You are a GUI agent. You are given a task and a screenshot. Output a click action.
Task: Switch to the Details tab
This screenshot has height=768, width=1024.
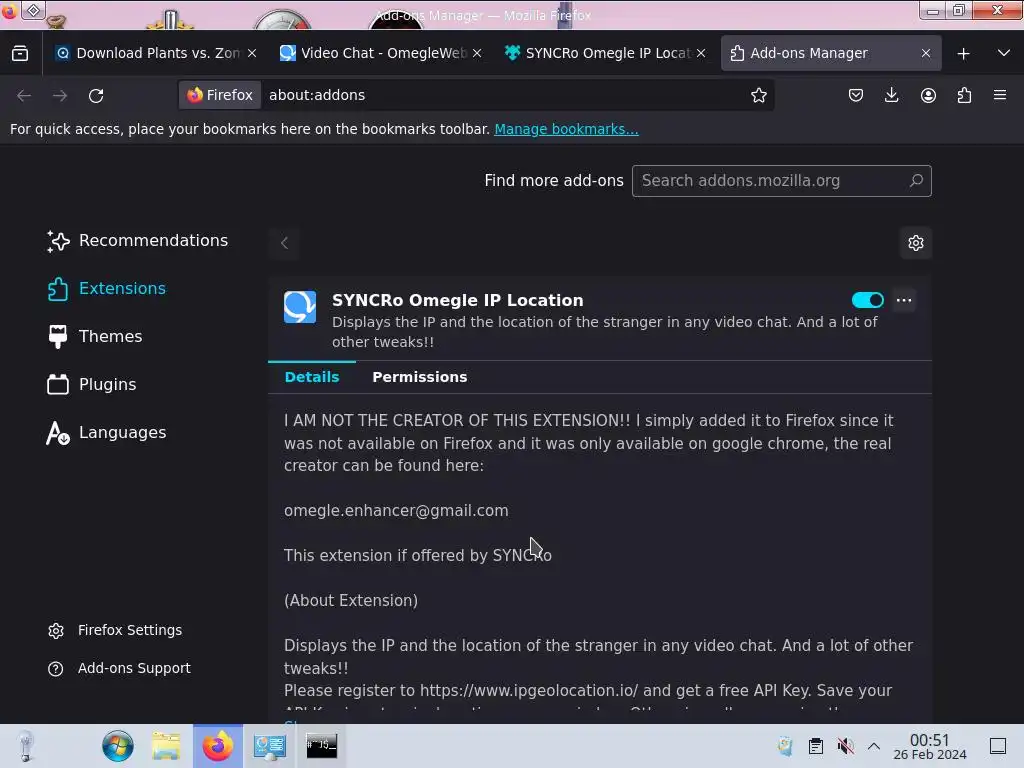[x=312, y=377]
